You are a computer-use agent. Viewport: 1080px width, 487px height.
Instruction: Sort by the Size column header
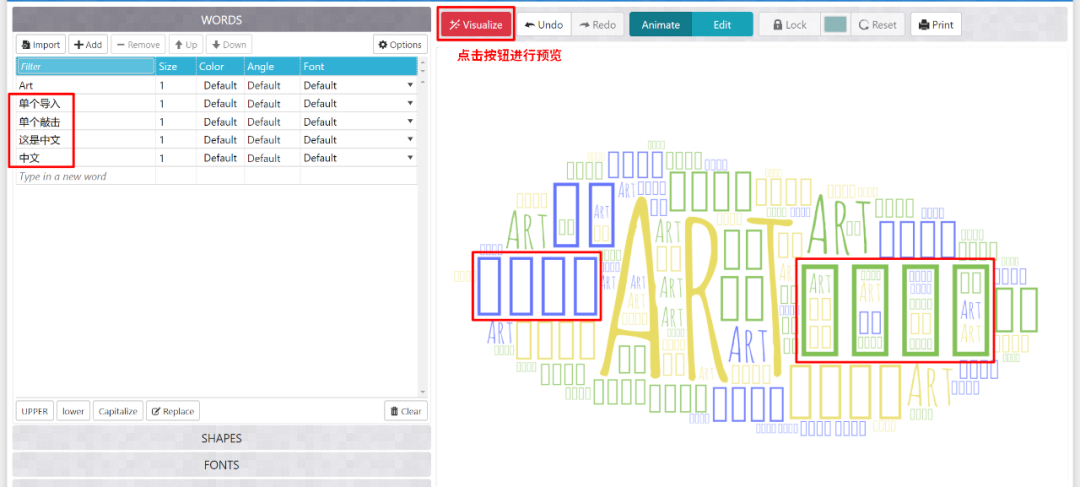[176, 67]
